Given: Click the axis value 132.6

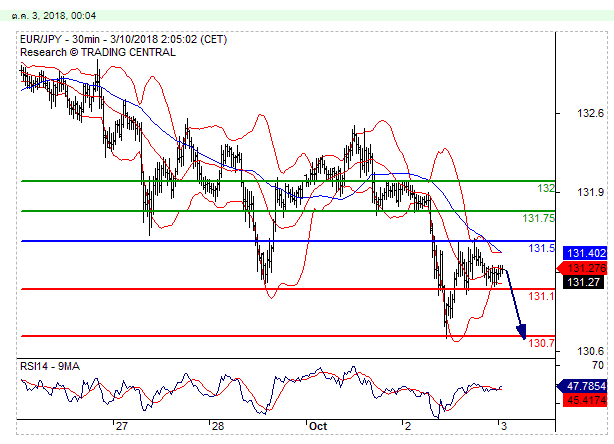Looking at the screenshot, I should coord(590,114).
